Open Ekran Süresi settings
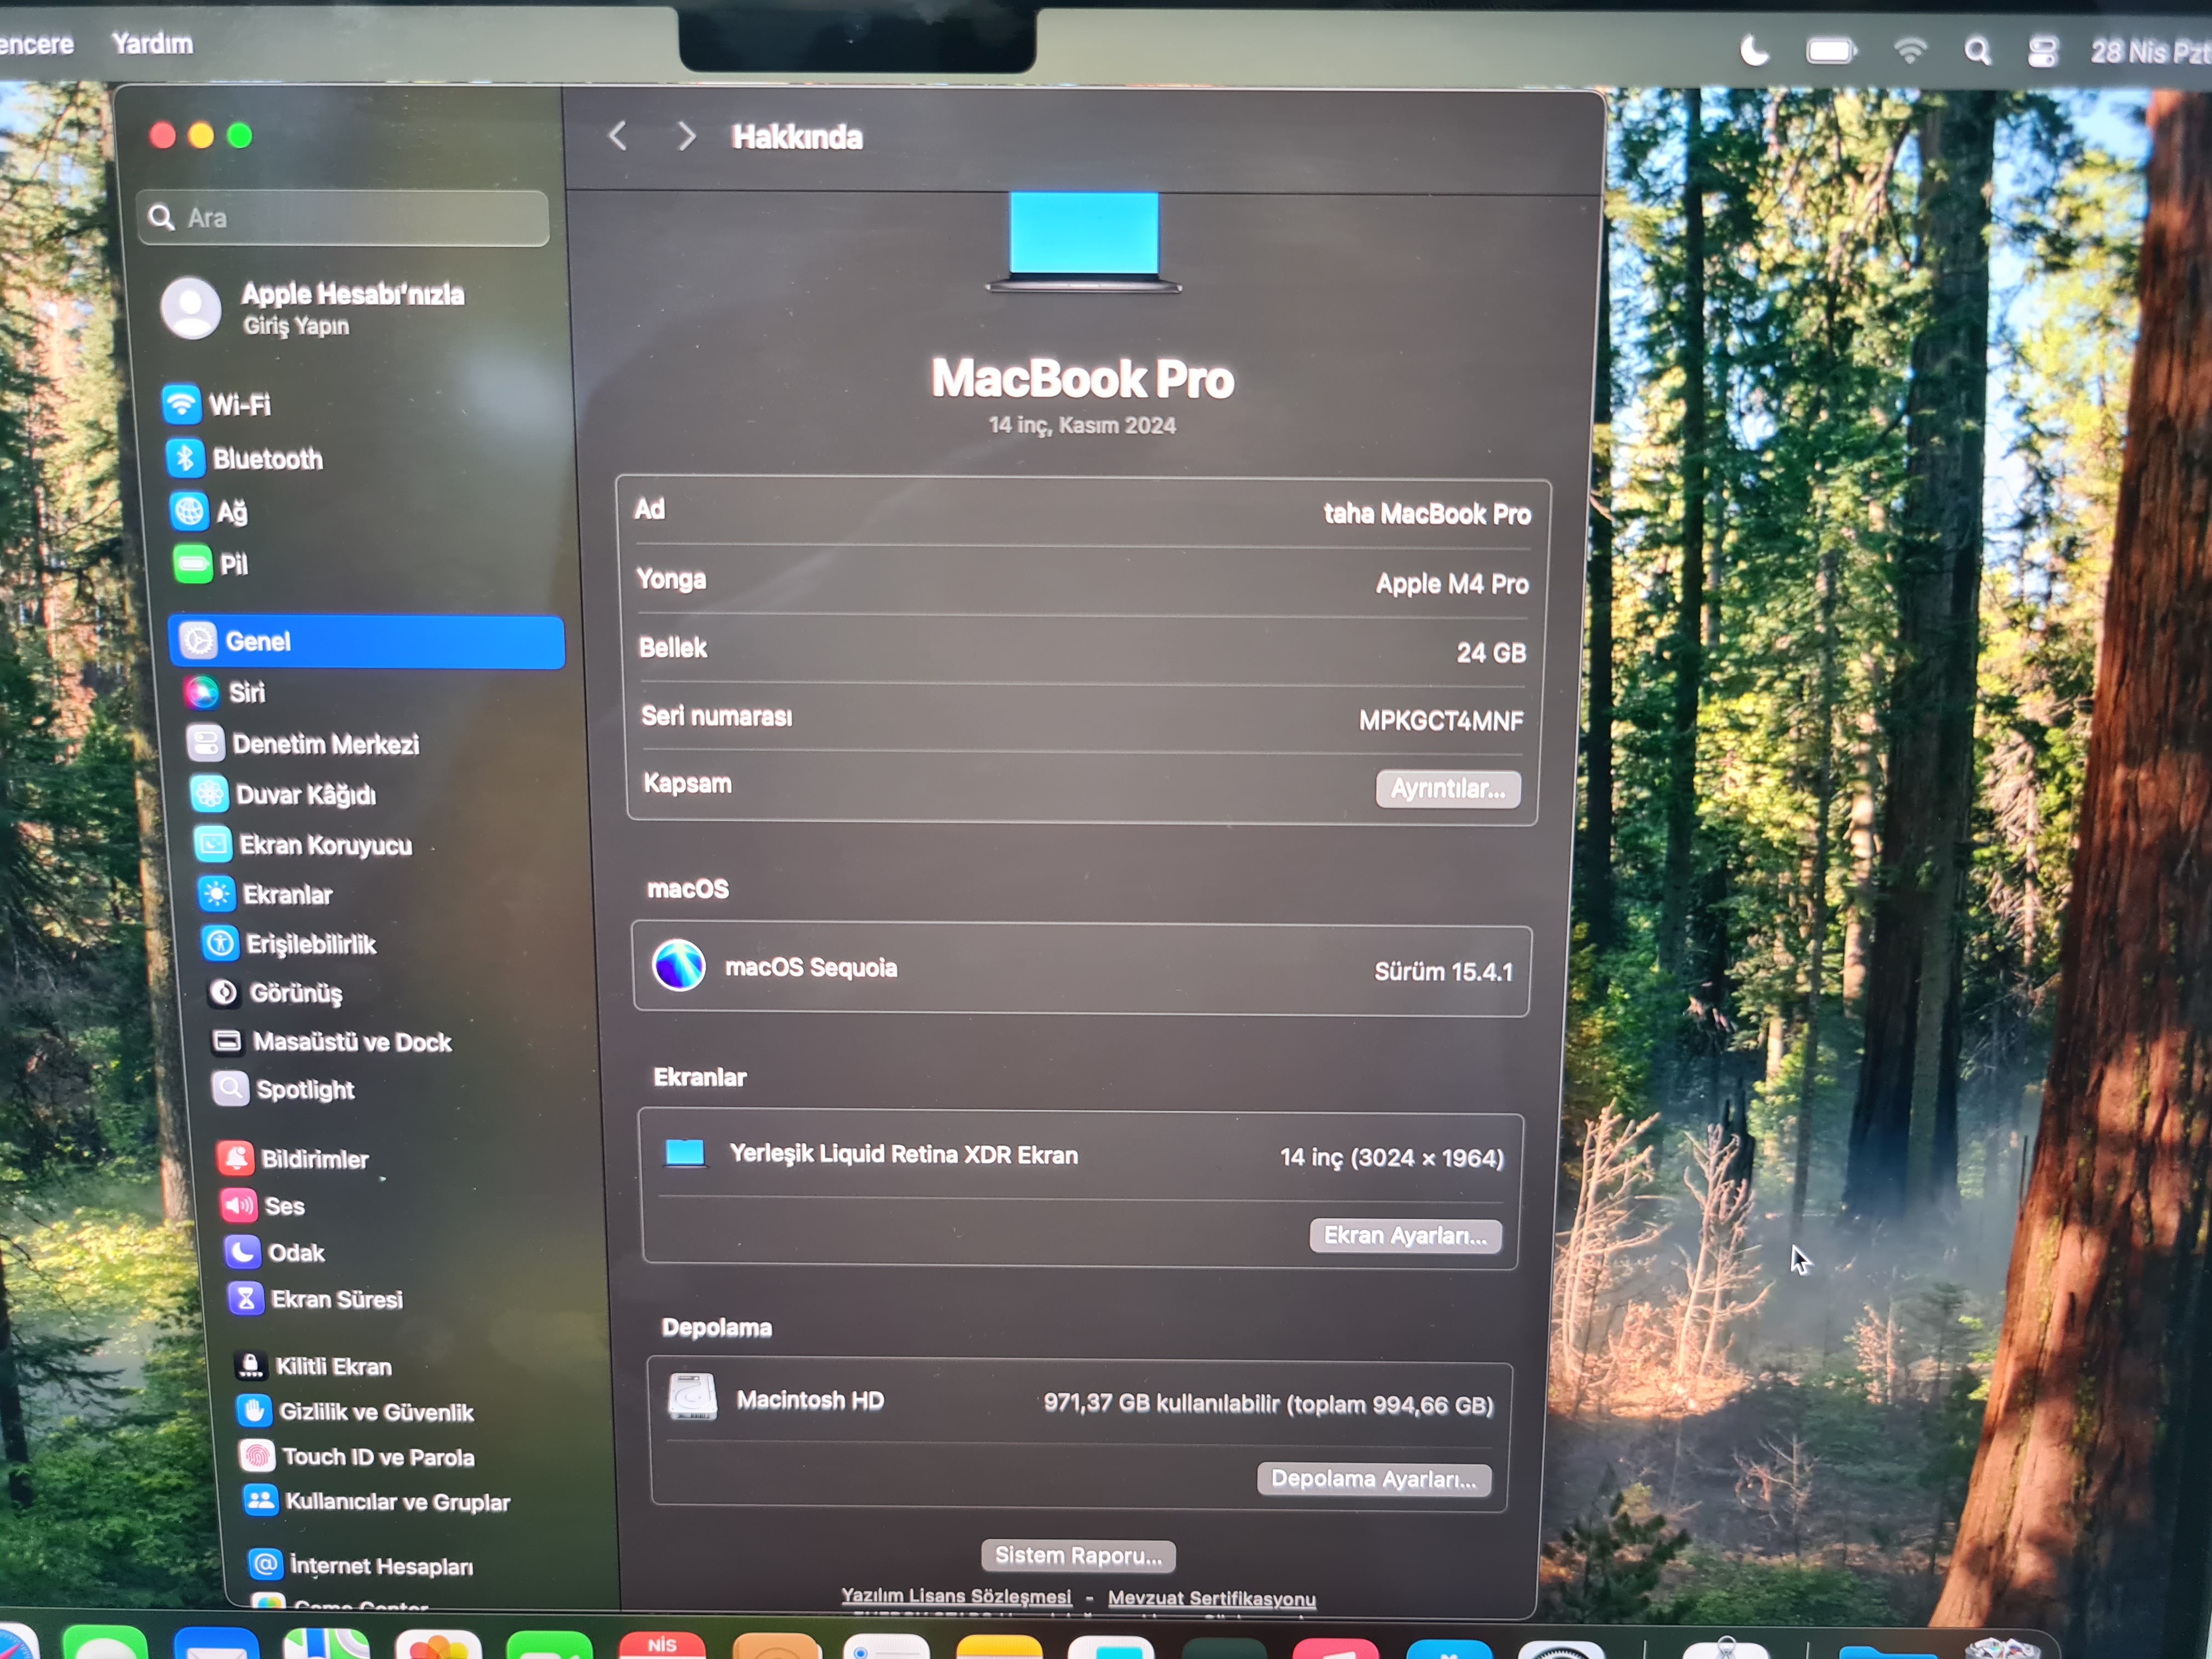2212x1659 pixels. (x=315, y=1298)
